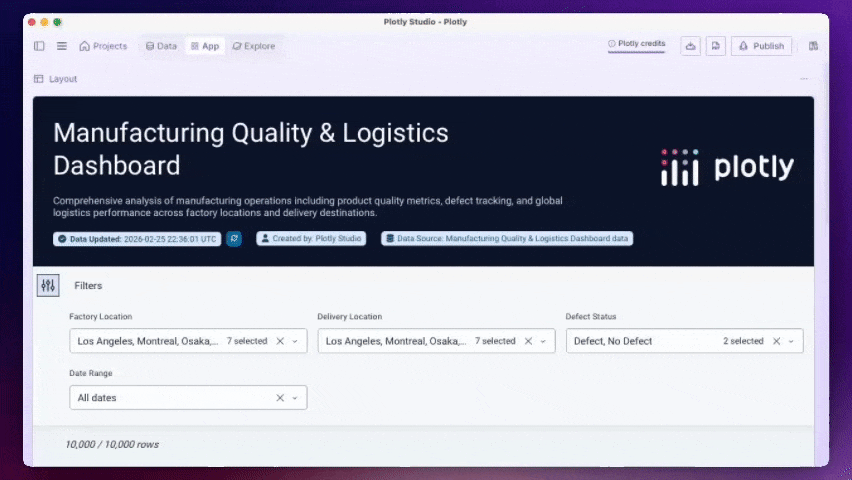Viewport: 852px width, 480px height.
Task: Clear the Defect Status selections
Action: (776, 341)
